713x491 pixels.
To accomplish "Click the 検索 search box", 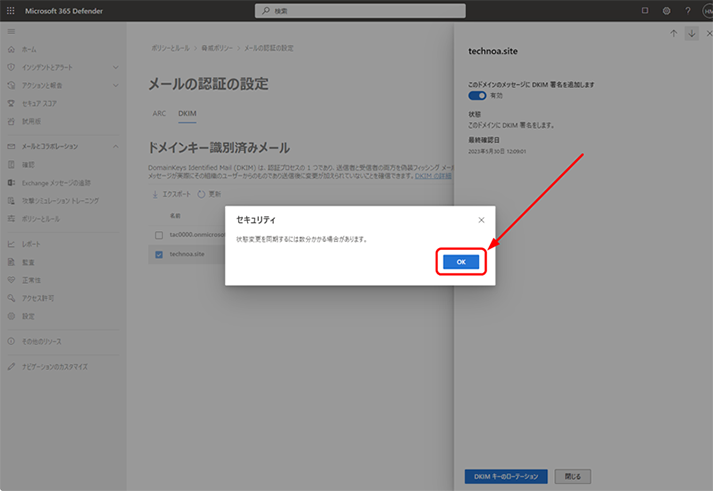I will click(x=360, y=10).
